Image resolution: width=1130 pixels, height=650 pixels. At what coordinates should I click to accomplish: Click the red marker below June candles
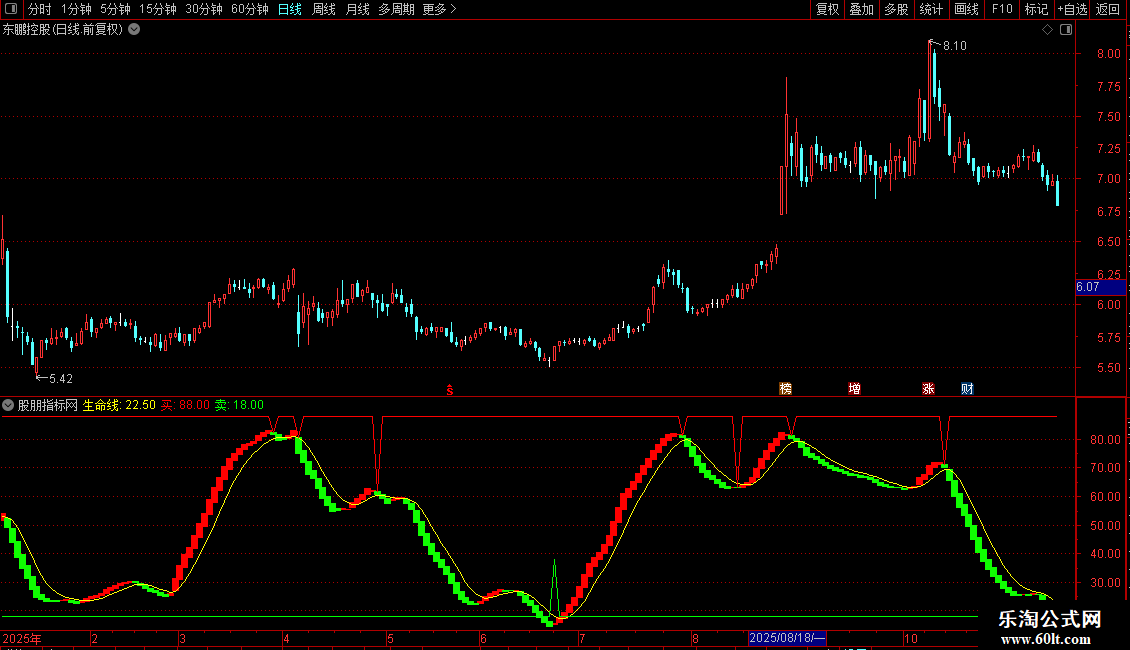tap(450, 390)
